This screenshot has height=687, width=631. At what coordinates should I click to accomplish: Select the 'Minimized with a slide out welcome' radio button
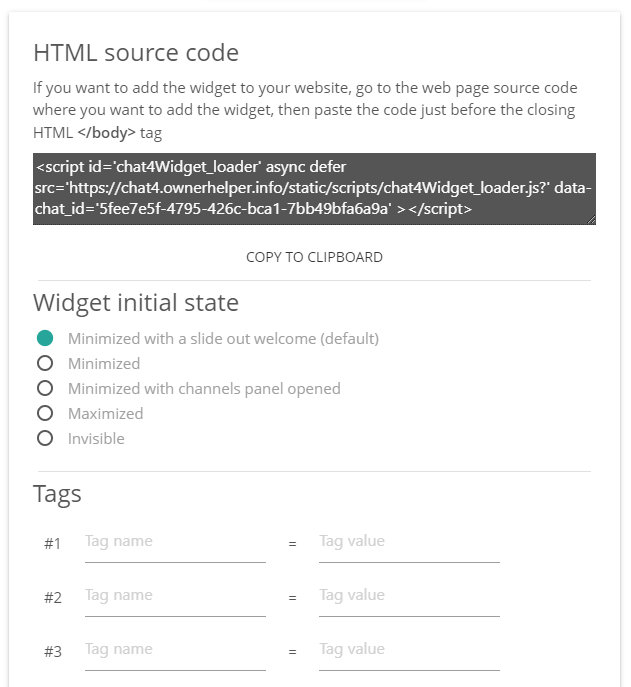(45, 338)
